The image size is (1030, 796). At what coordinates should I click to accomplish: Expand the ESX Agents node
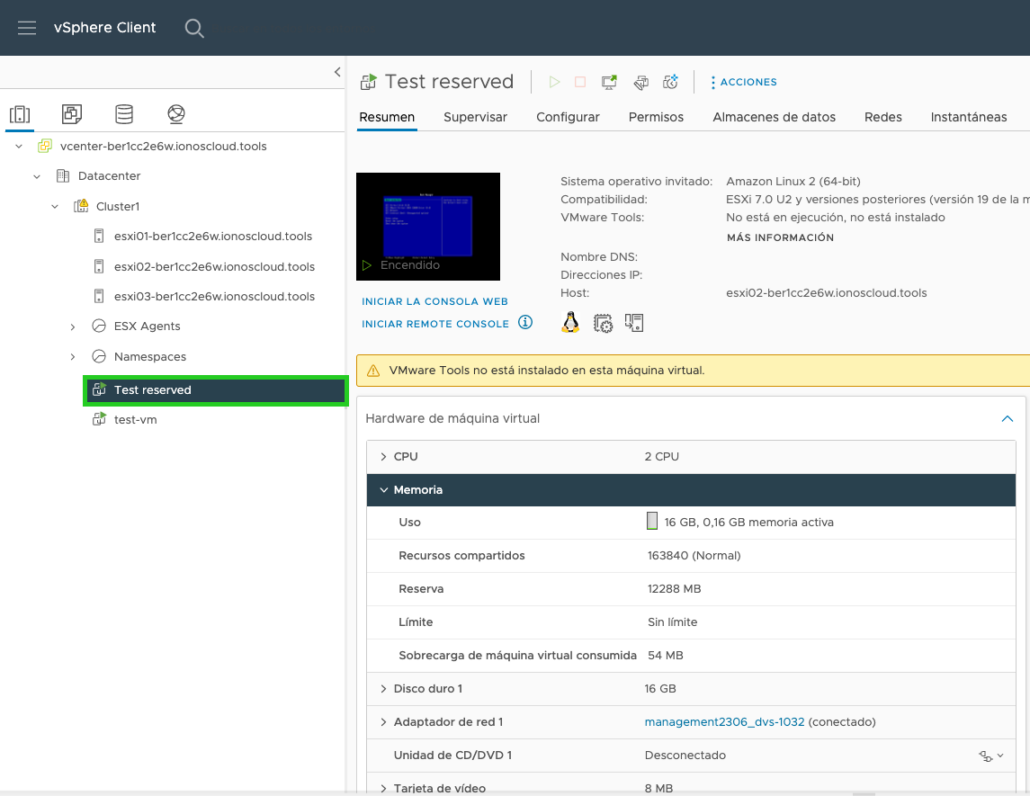73,326
